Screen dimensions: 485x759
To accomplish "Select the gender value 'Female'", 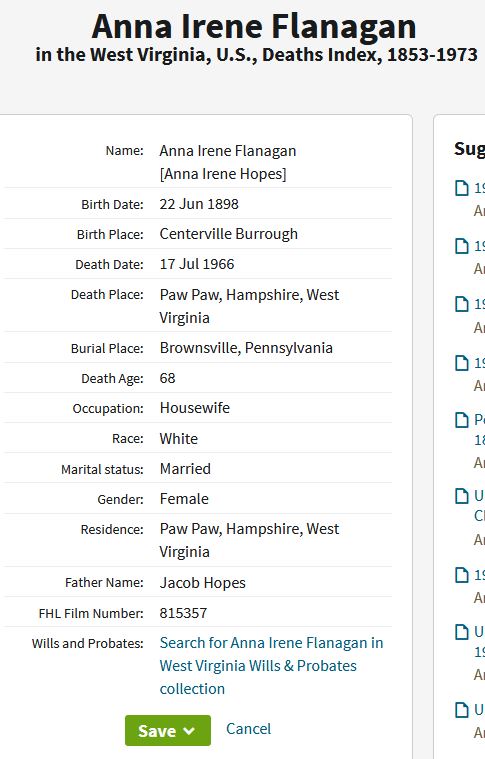I will (184, 499).
